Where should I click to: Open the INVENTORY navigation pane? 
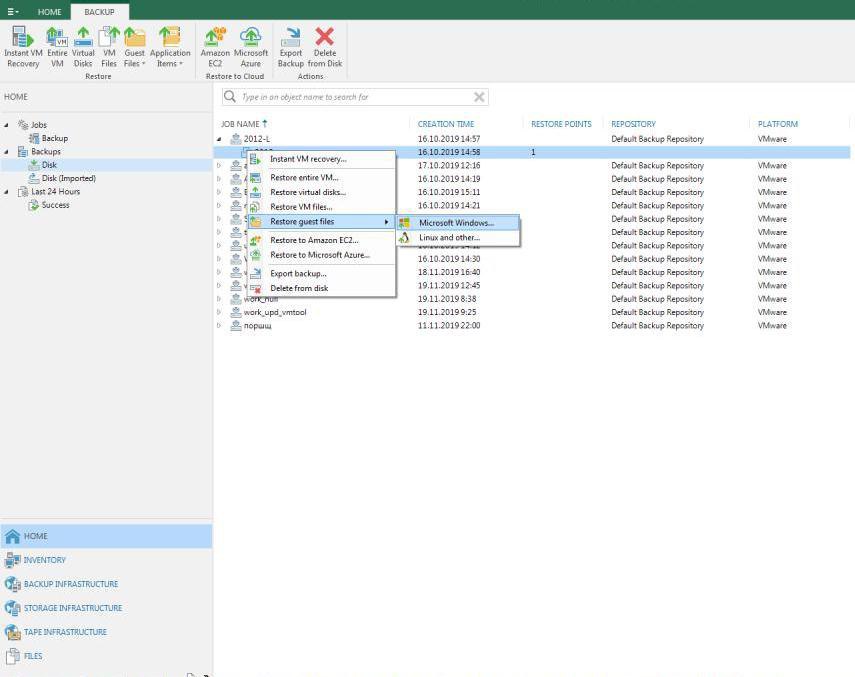click(106, 560)
